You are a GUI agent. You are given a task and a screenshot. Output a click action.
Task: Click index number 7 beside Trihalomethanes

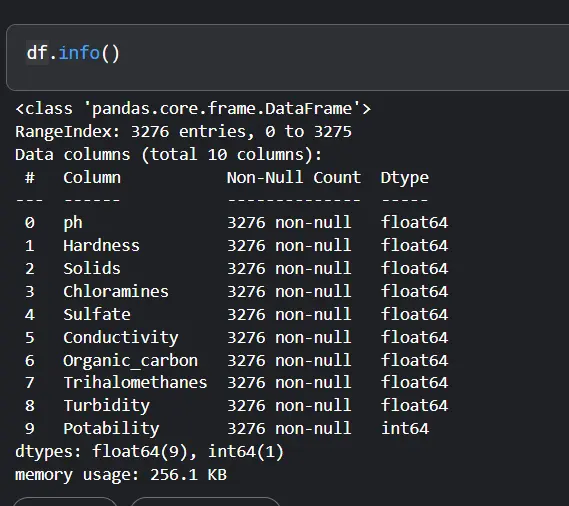tap(30, 383)
